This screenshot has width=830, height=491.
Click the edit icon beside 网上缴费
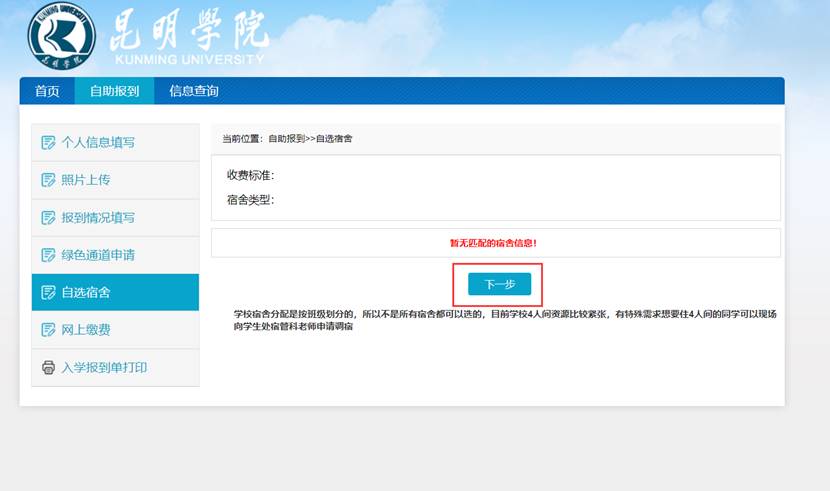(x=48, y=330)
